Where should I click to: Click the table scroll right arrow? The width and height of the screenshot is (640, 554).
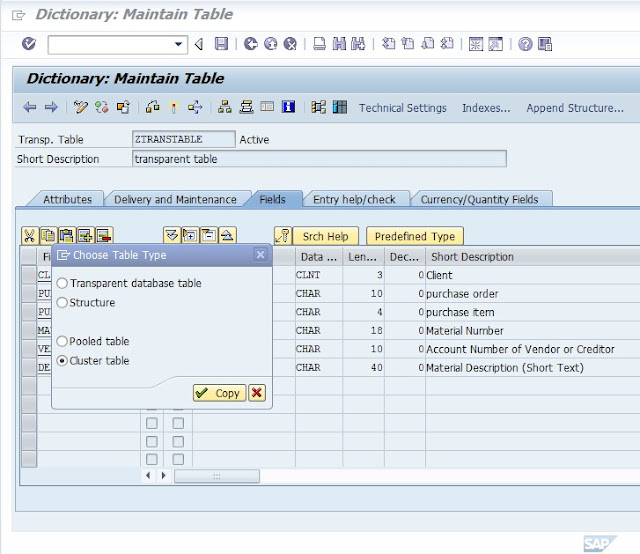click(x=163, y=475)
